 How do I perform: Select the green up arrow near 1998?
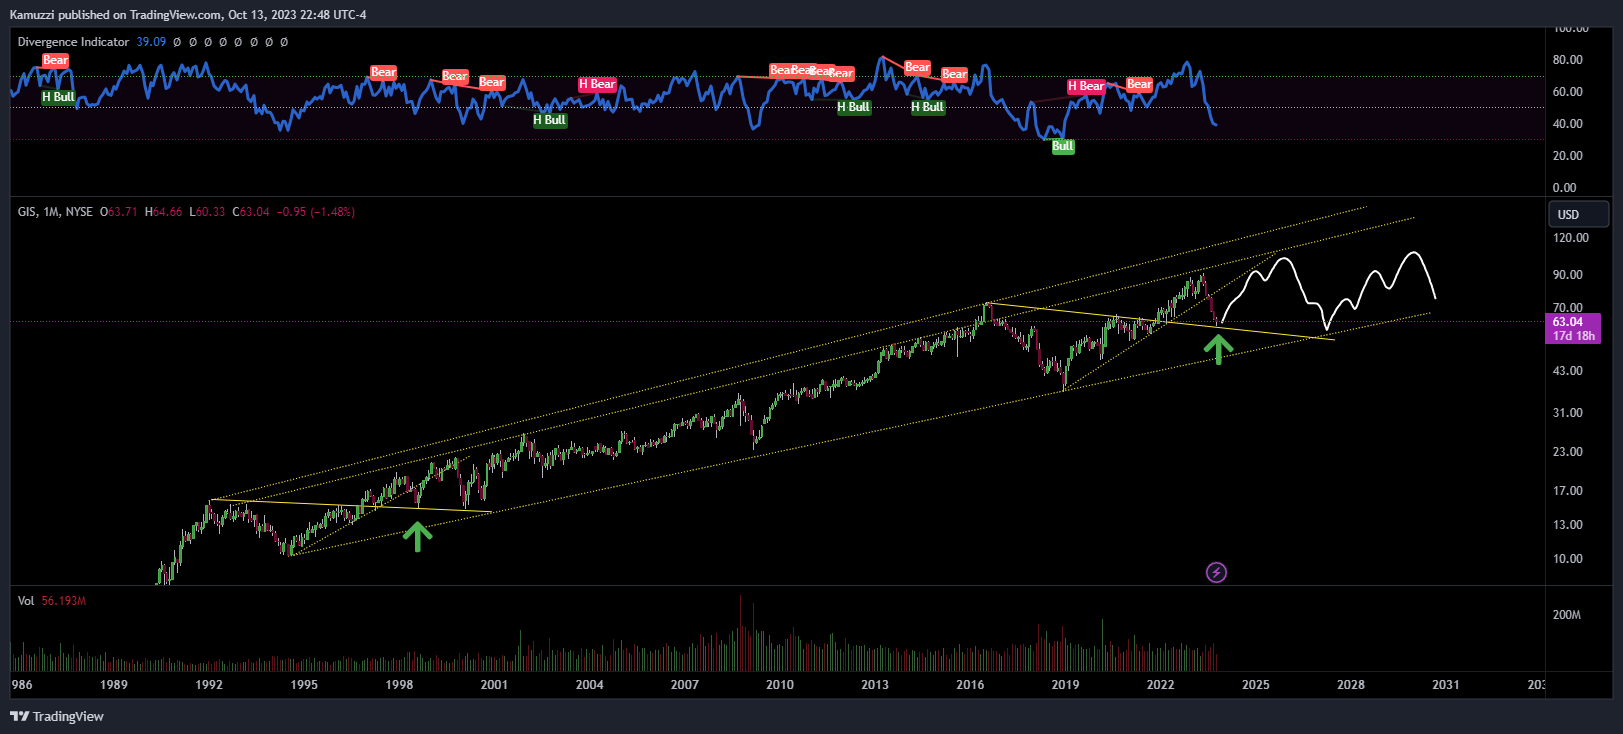(417, 536)
